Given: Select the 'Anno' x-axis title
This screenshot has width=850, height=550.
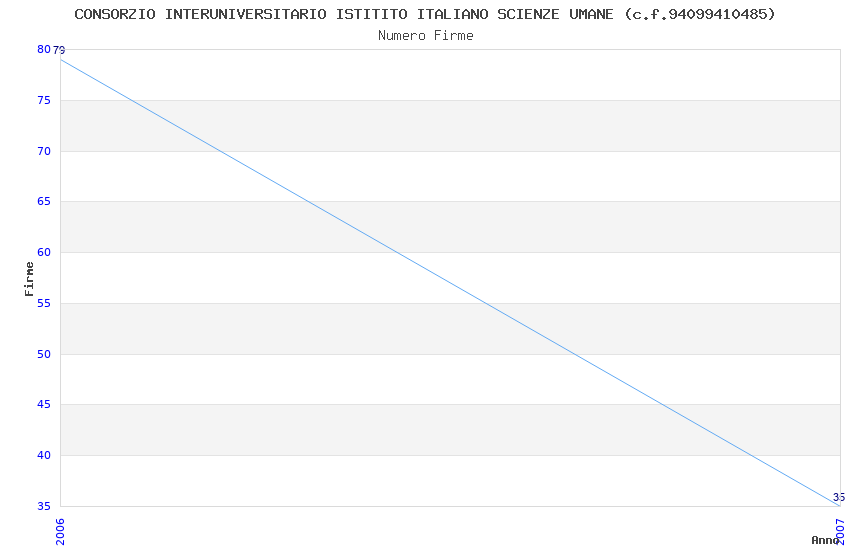Looking at the screenshot, I should [x=825, y=540].
